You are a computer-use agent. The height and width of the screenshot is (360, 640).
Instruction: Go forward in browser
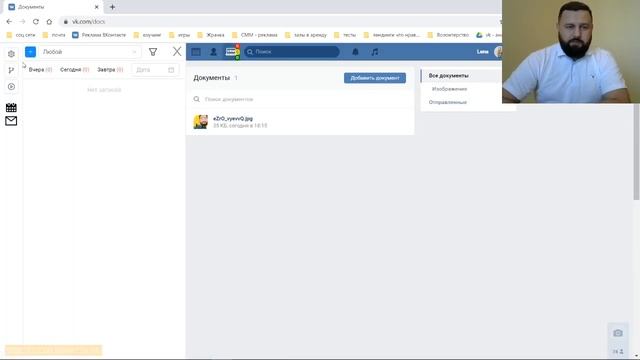pos(22,22)
